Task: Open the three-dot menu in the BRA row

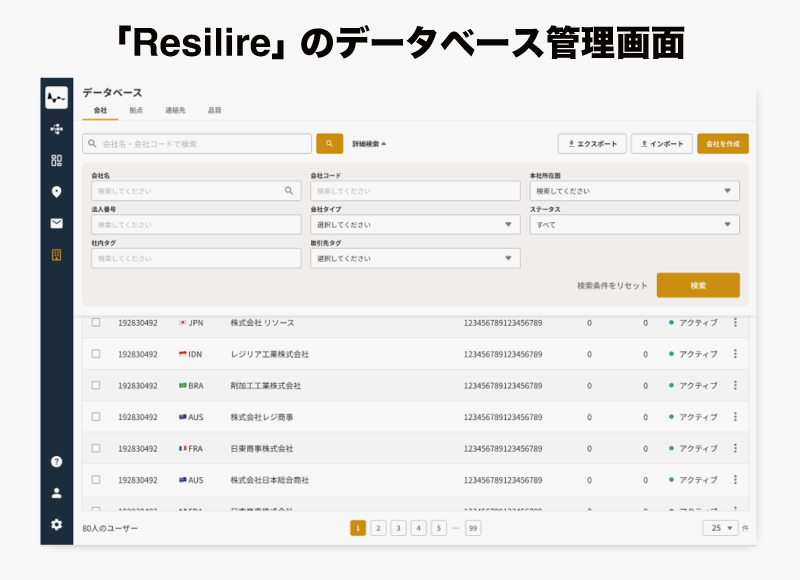Action: (x=735, y=385)
